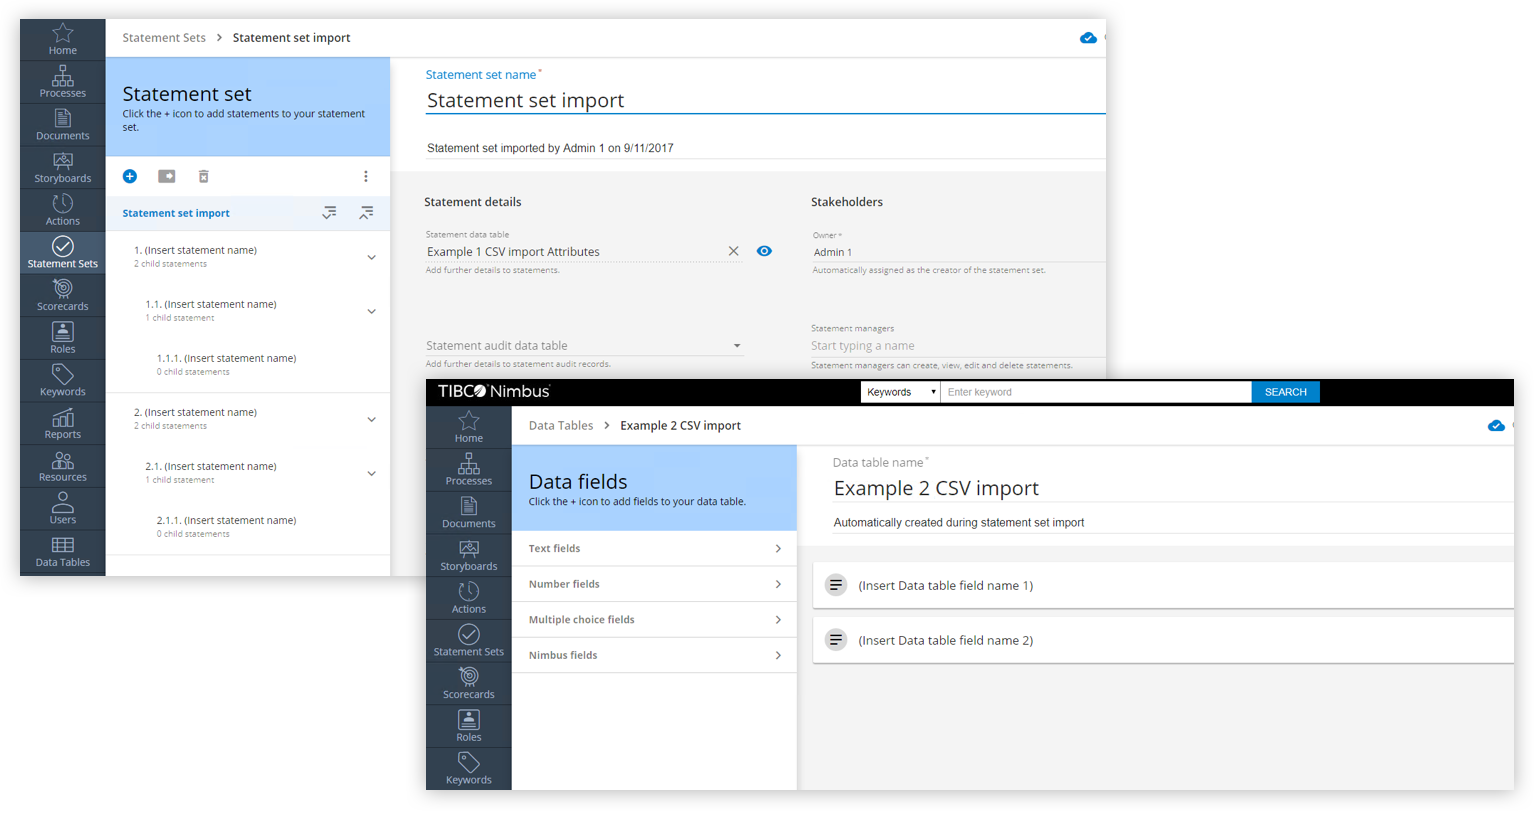The width and height of the screenshot is (1534, 816).
Task: Open Data Tables in the back window sidebar
Action: pos(62,552)
